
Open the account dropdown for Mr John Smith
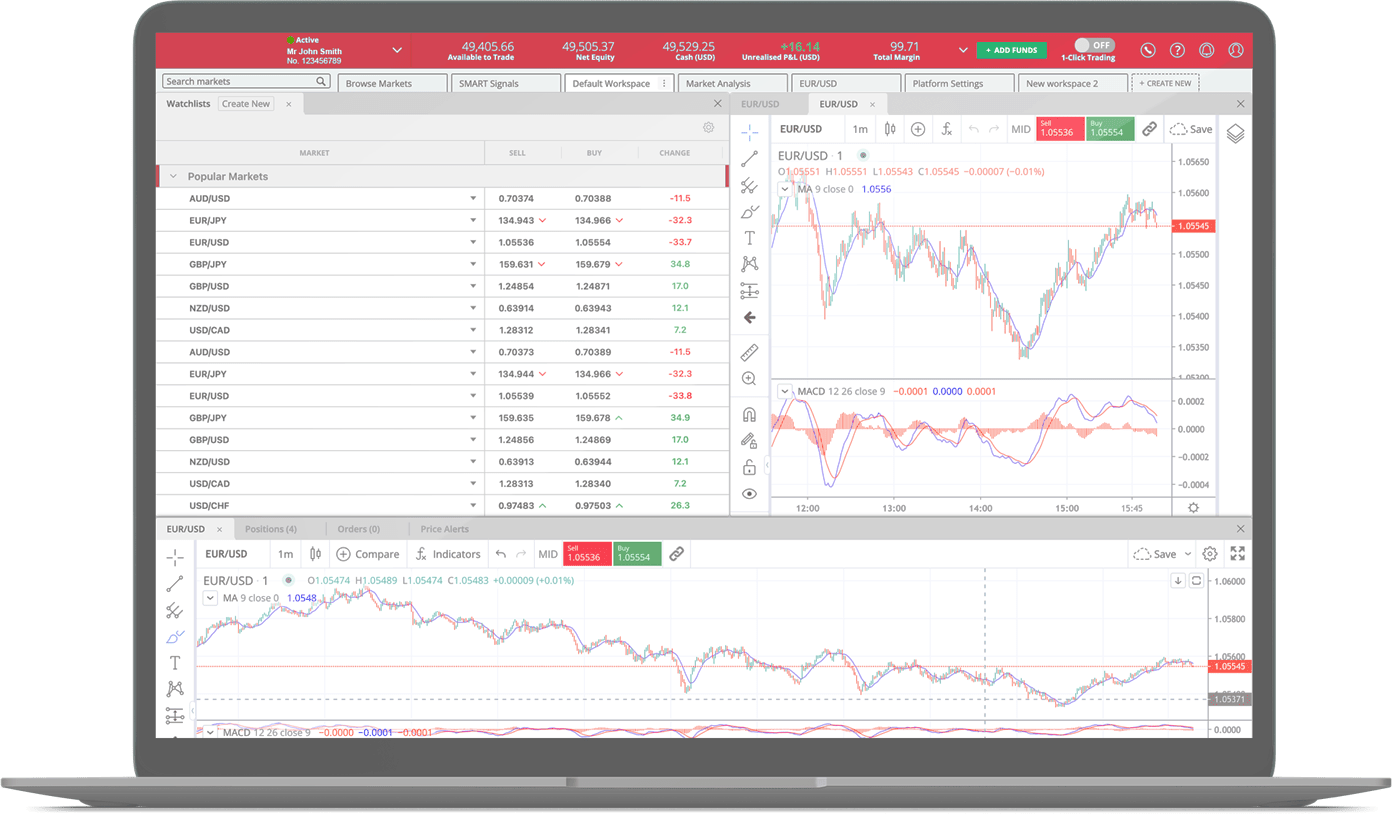click(x=397, y=49)
